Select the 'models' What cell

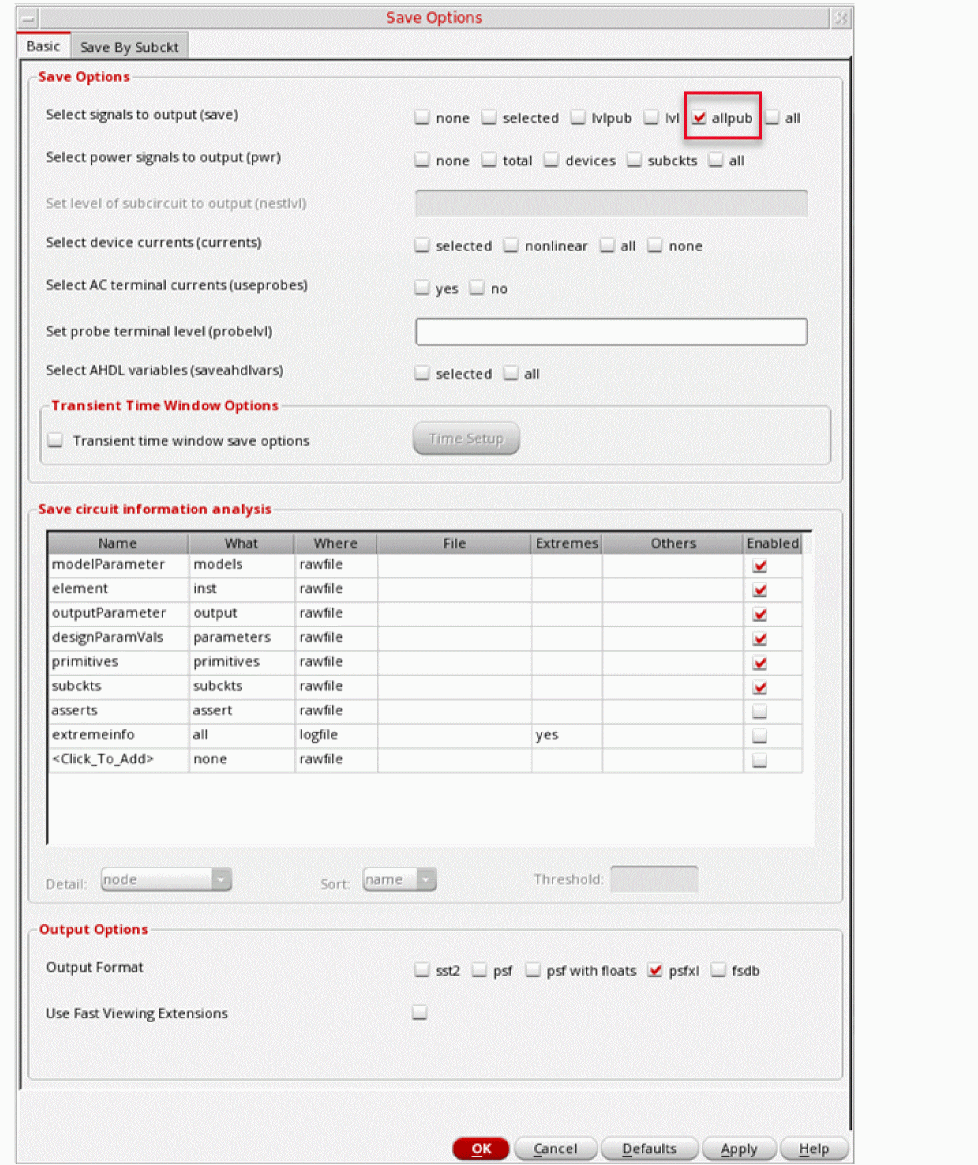[242, 565]
